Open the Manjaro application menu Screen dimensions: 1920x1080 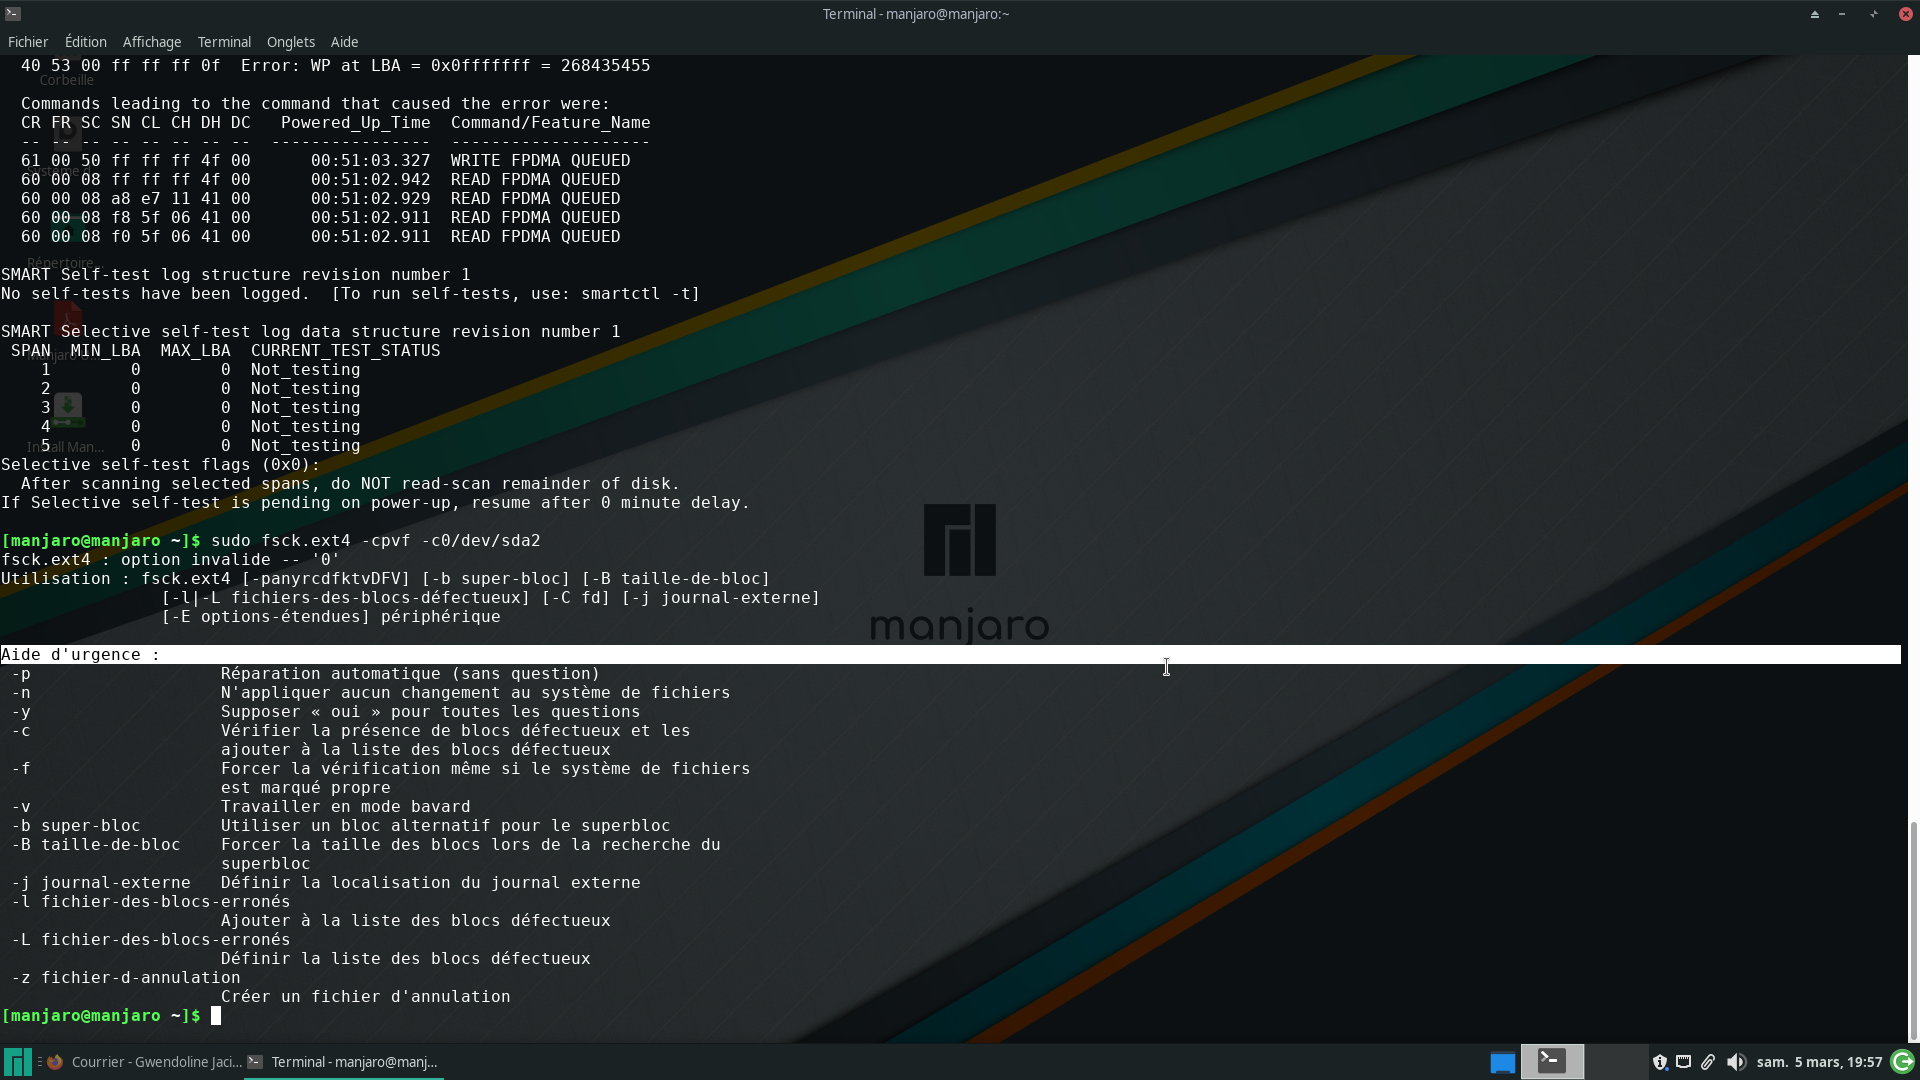[17, 1062]
